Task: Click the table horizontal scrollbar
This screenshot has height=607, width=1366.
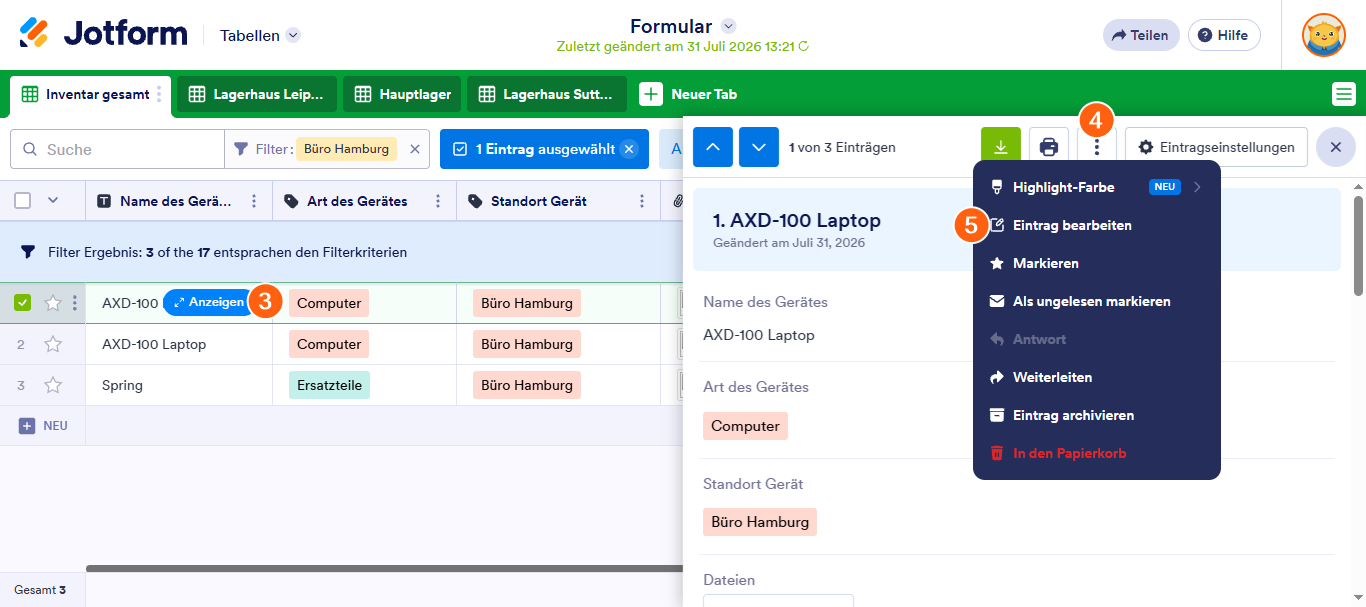Action: [385, 568]
